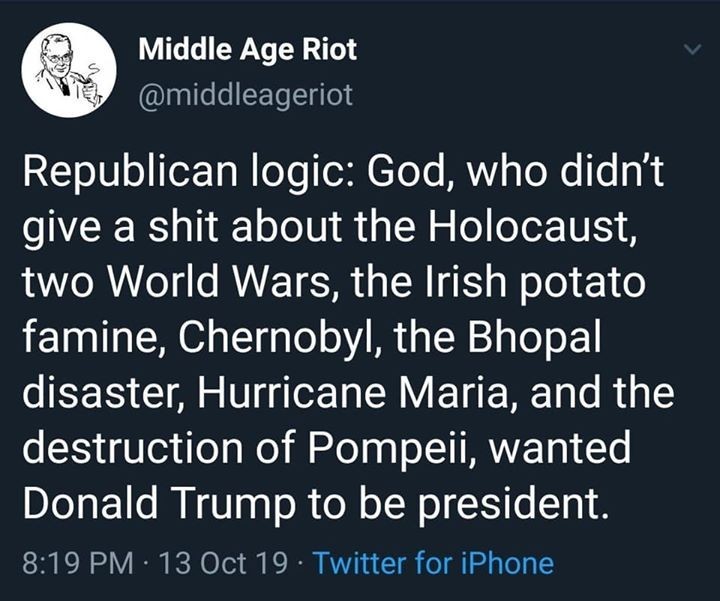
Task: Click the 'Middle Age Riot' display name
Action: (246, 47)
